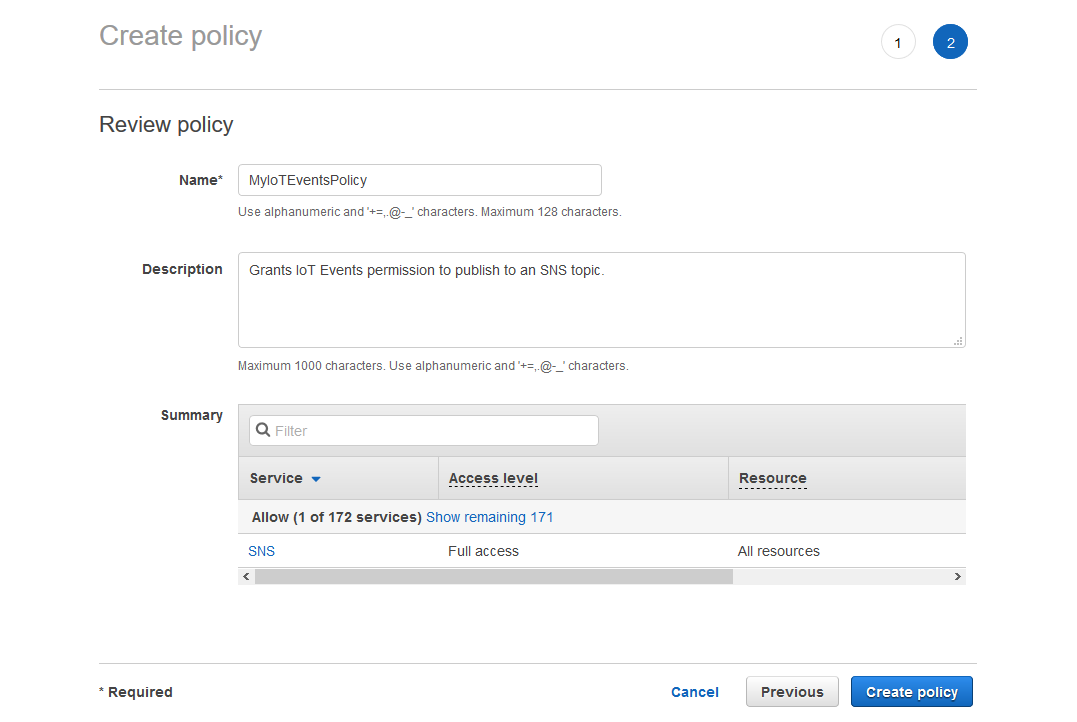Expand list with Show remaining 171
1077x722 pixels.
pyautogui.click(x=489, y=517)
